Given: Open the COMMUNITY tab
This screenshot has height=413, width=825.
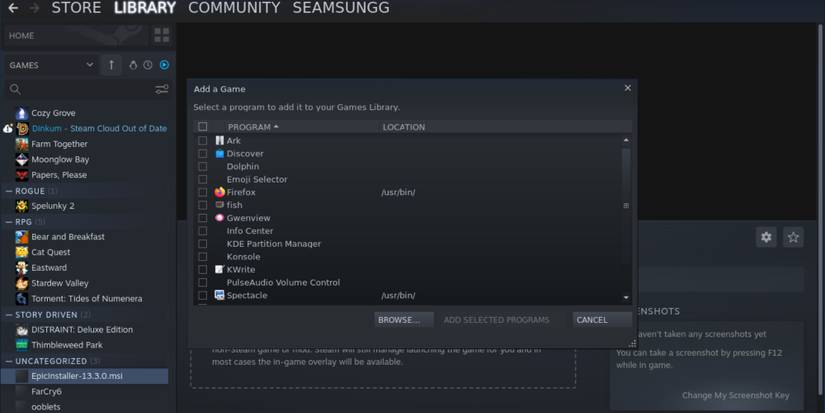Looking at the screenshot, I should [x=234, y=8].
